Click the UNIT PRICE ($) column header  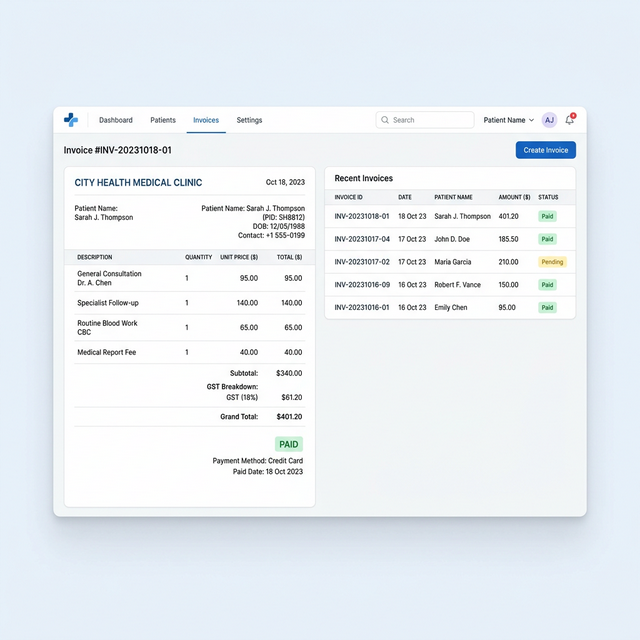click(239, 257)
